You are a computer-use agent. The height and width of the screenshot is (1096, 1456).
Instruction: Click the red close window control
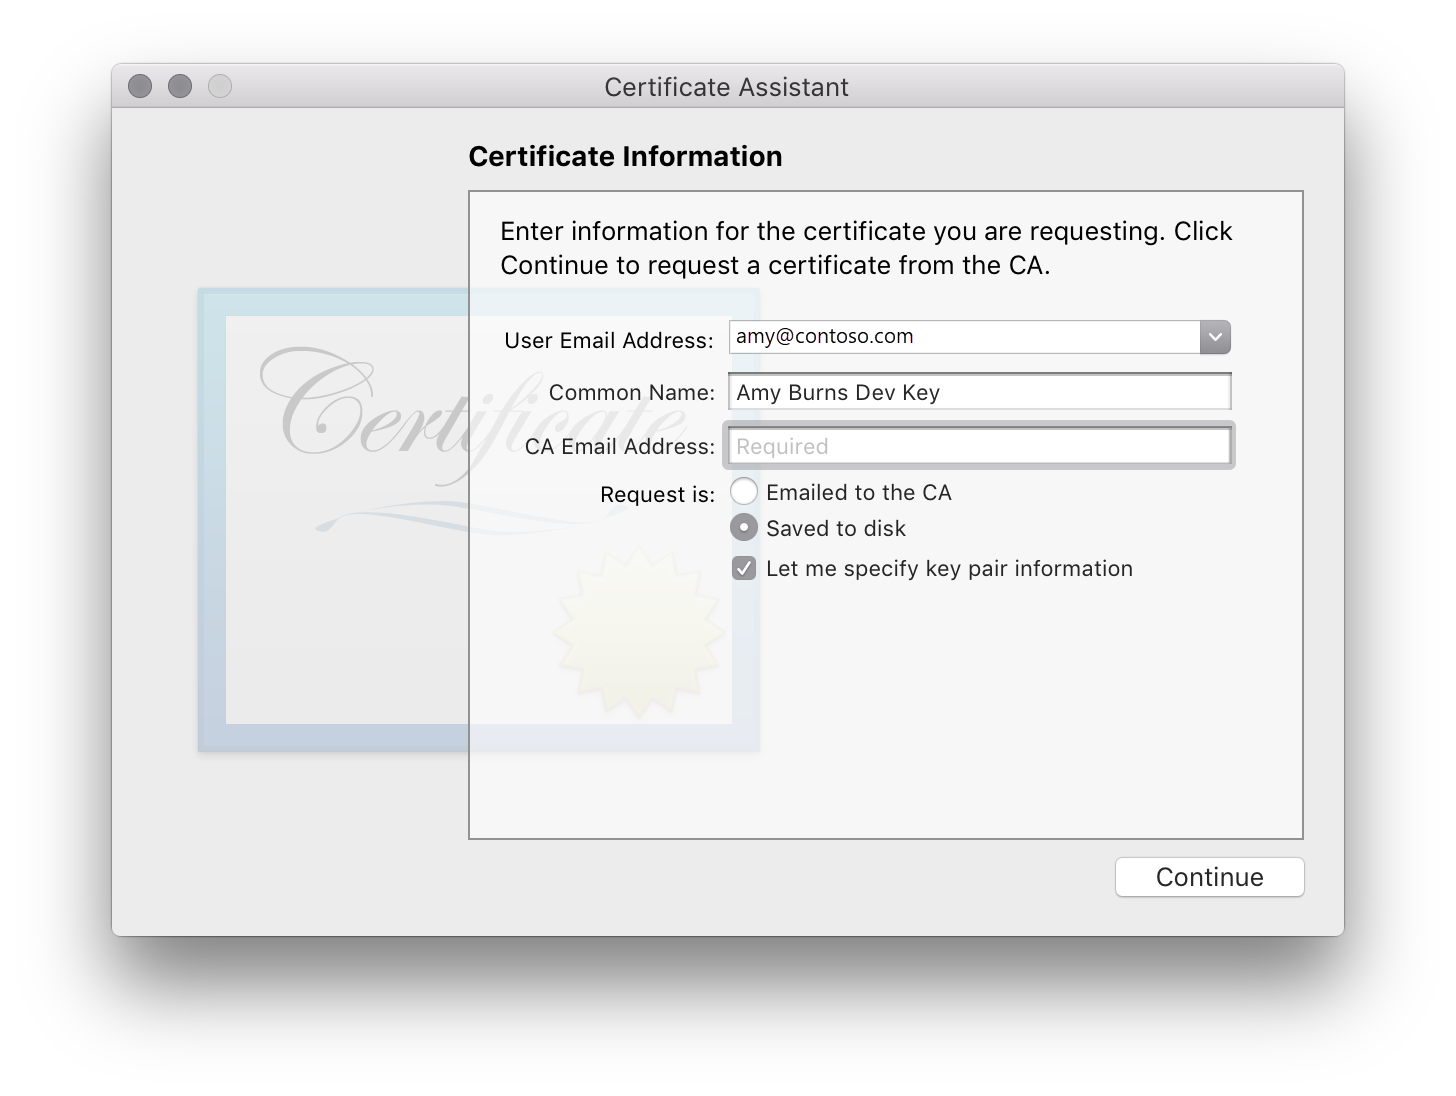click(140, 86)
